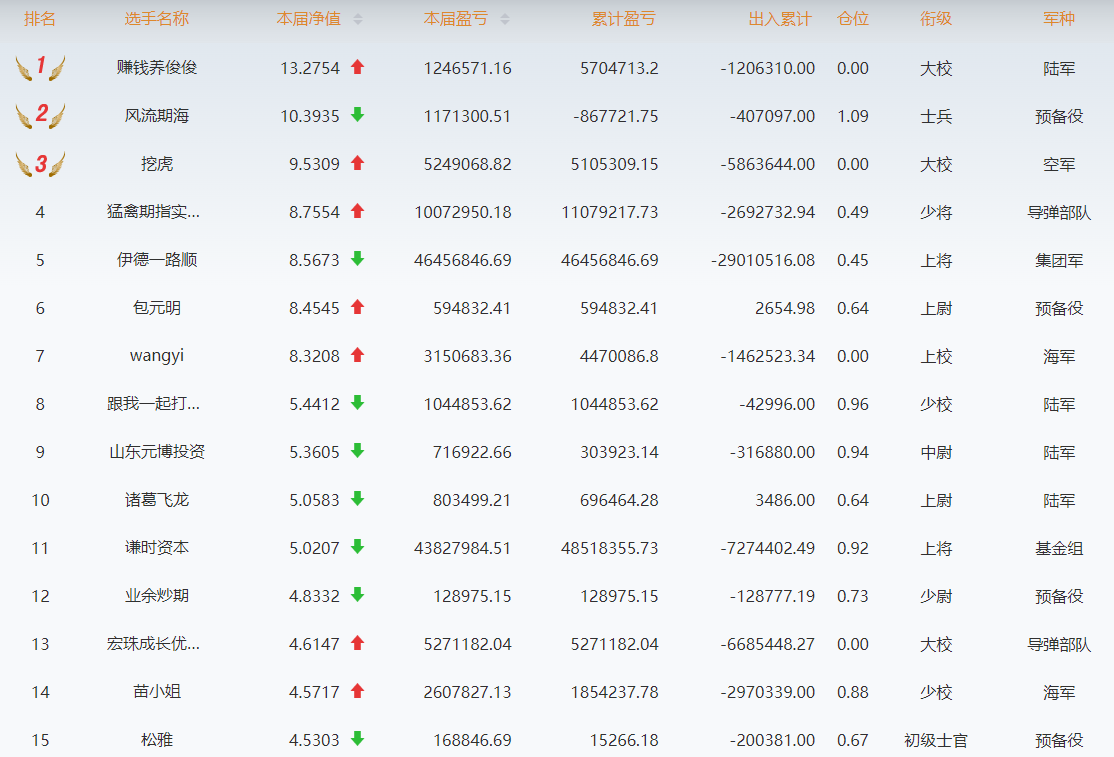Click green down arrow beside 4.5303
The height and width of the screenshot is (757, 1114).
point(358,739)
